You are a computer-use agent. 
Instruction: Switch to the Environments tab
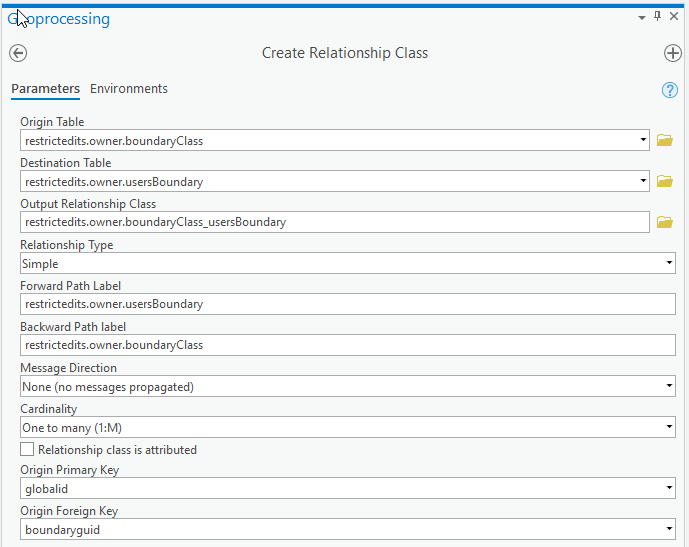pyautogui.click(x=129, y=89)
